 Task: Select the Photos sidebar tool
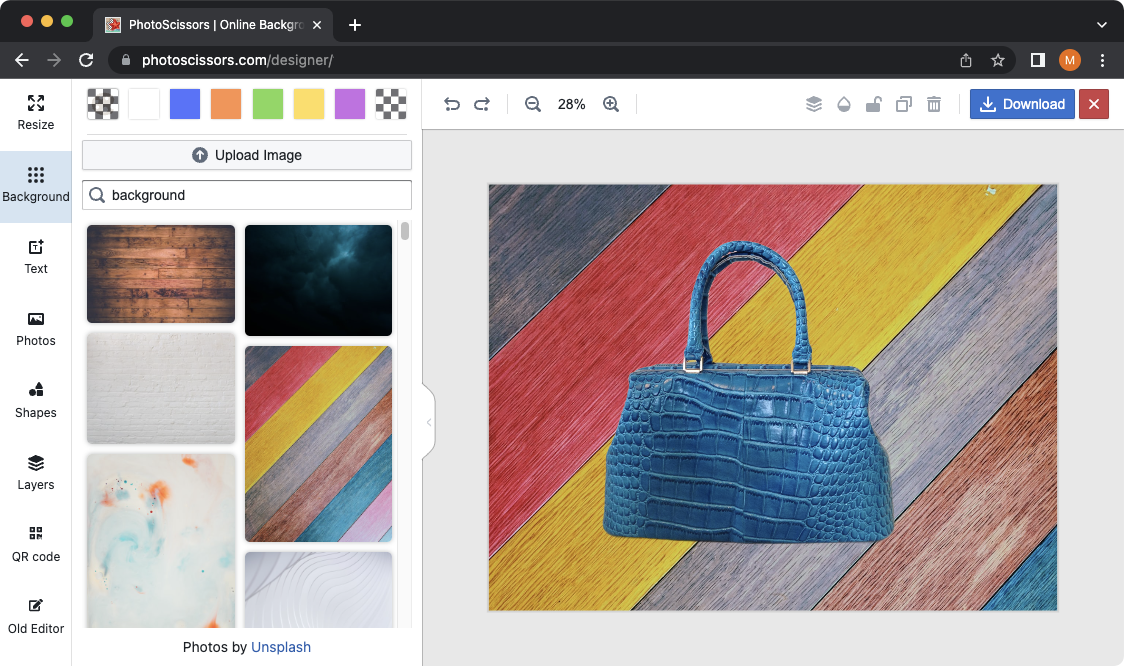coord(35,328)
